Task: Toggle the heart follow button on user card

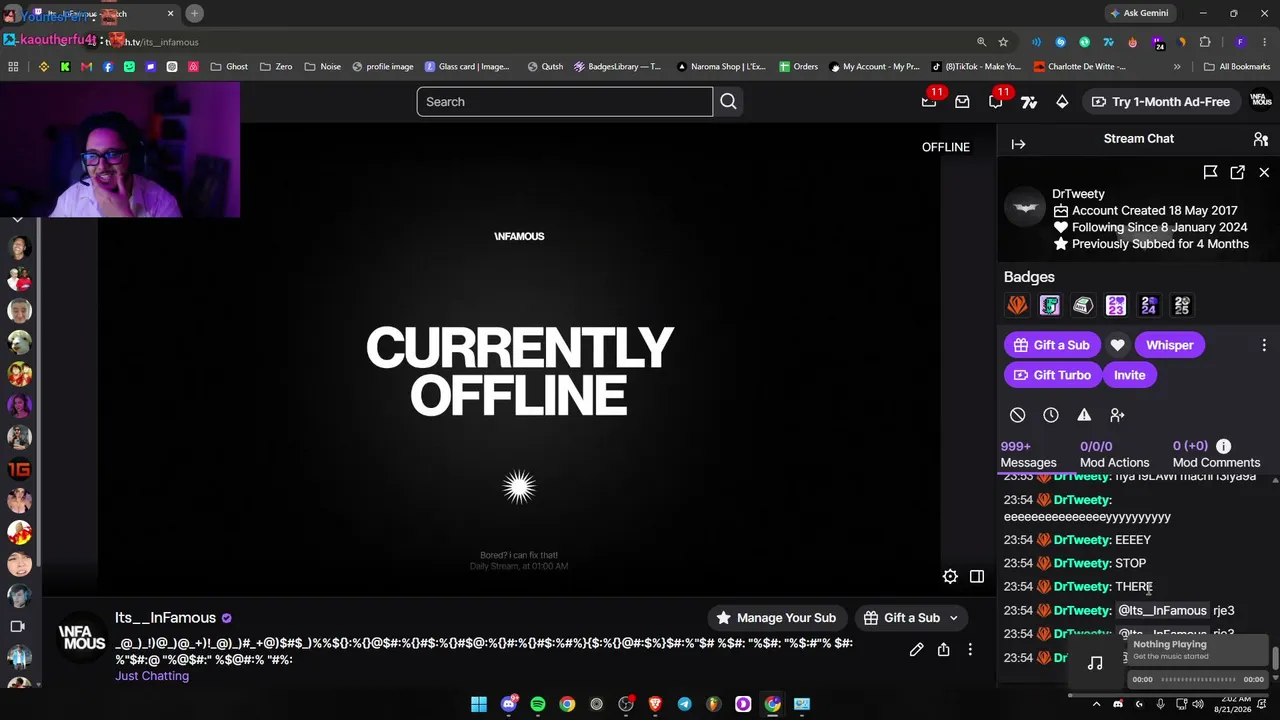Action: click(1117, 345)
